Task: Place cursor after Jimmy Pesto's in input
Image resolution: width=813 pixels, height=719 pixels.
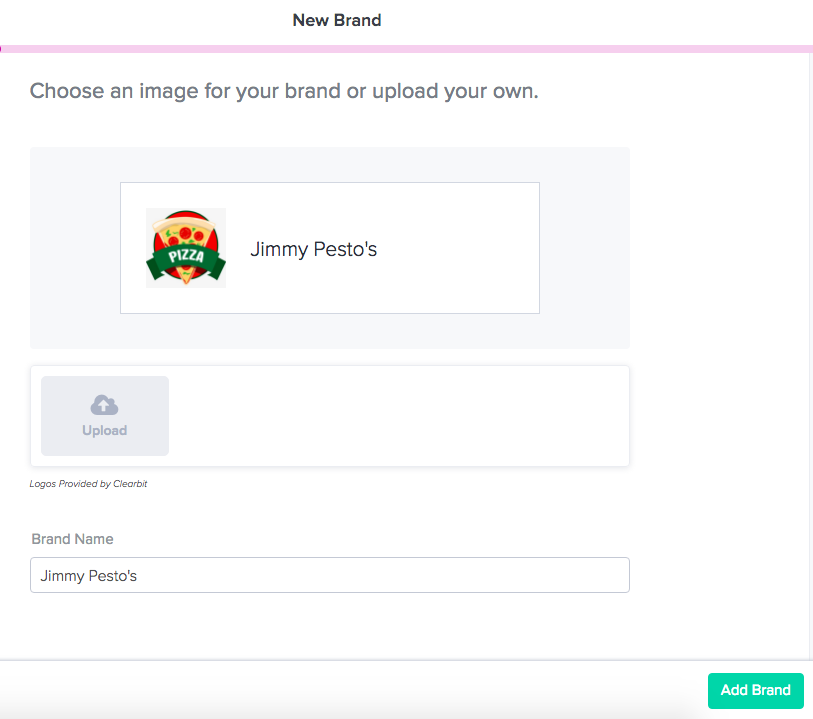Action: click(x=138, y=575)
